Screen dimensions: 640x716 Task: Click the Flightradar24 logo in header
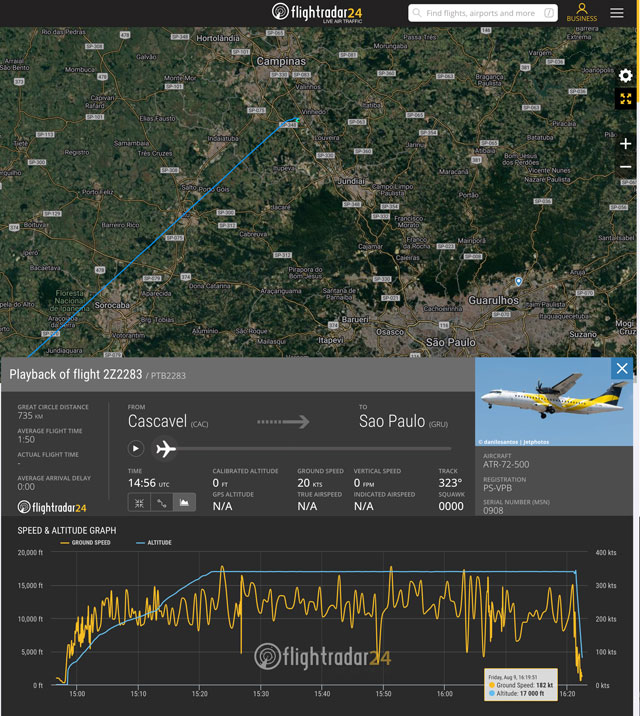318,13
